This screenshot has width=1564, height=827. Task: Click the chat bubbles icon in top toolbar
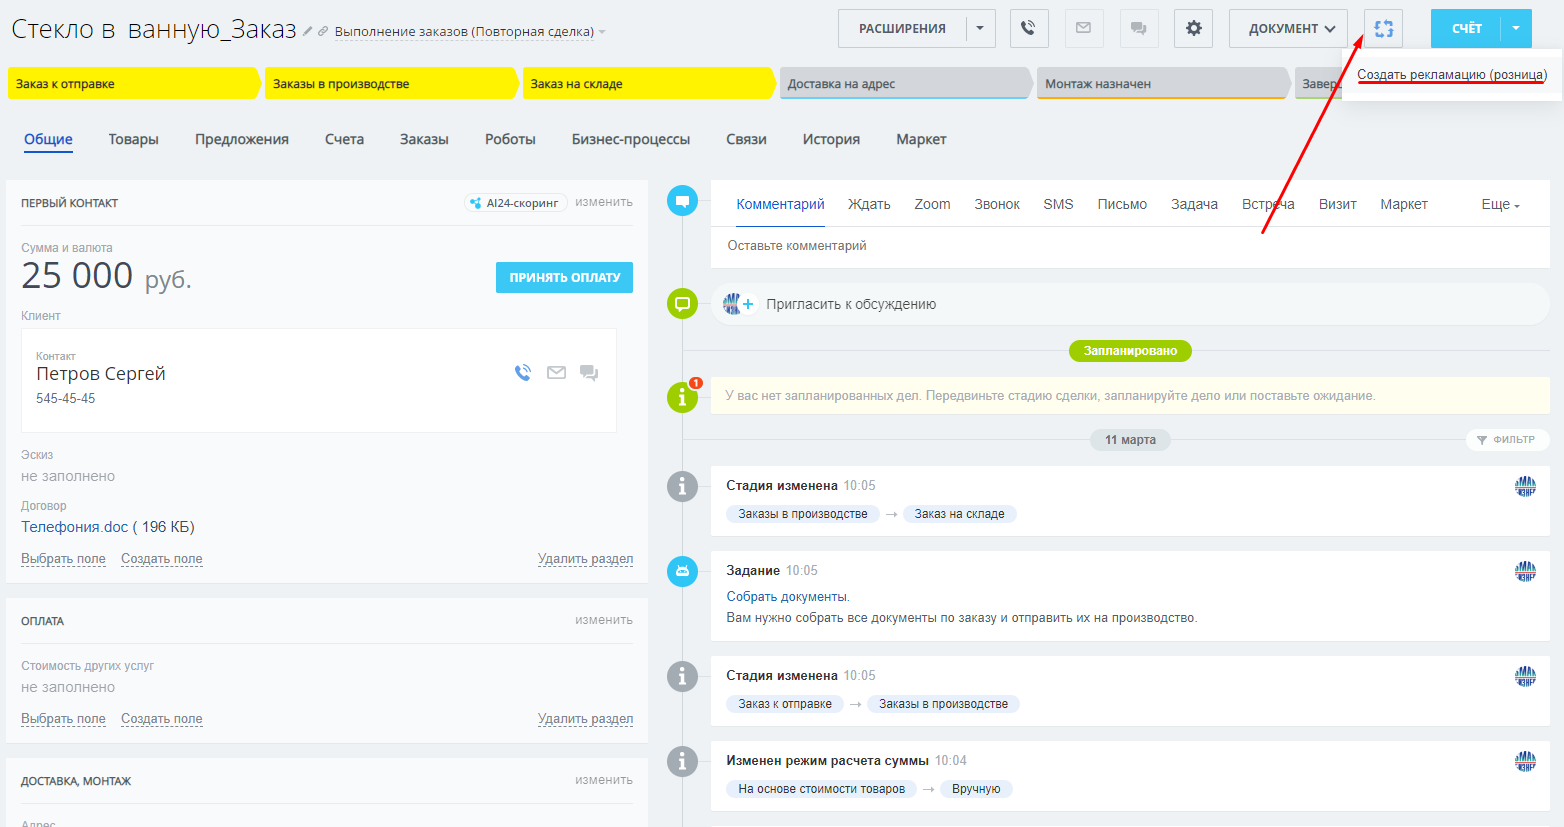tap(1138, 29)
